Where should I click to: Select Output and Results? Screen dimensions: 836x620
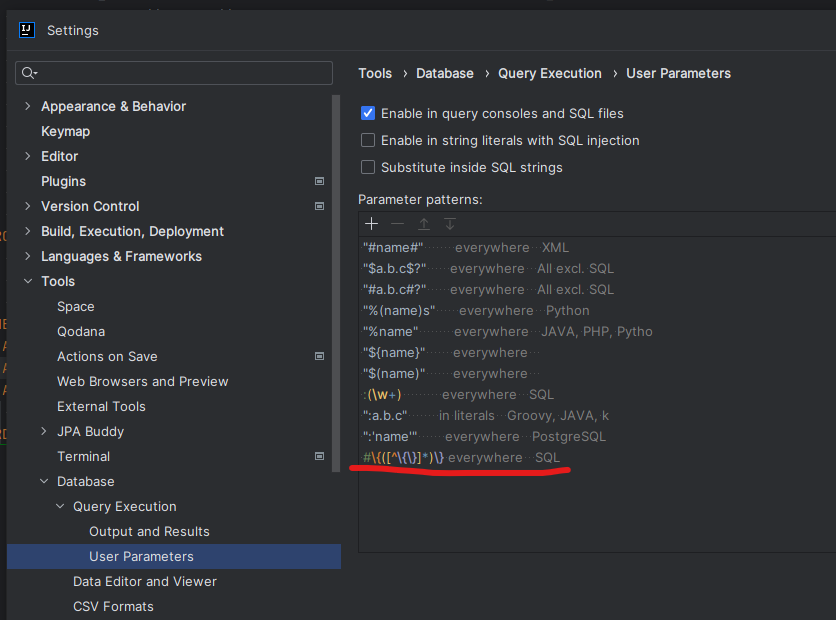[149, 532]
